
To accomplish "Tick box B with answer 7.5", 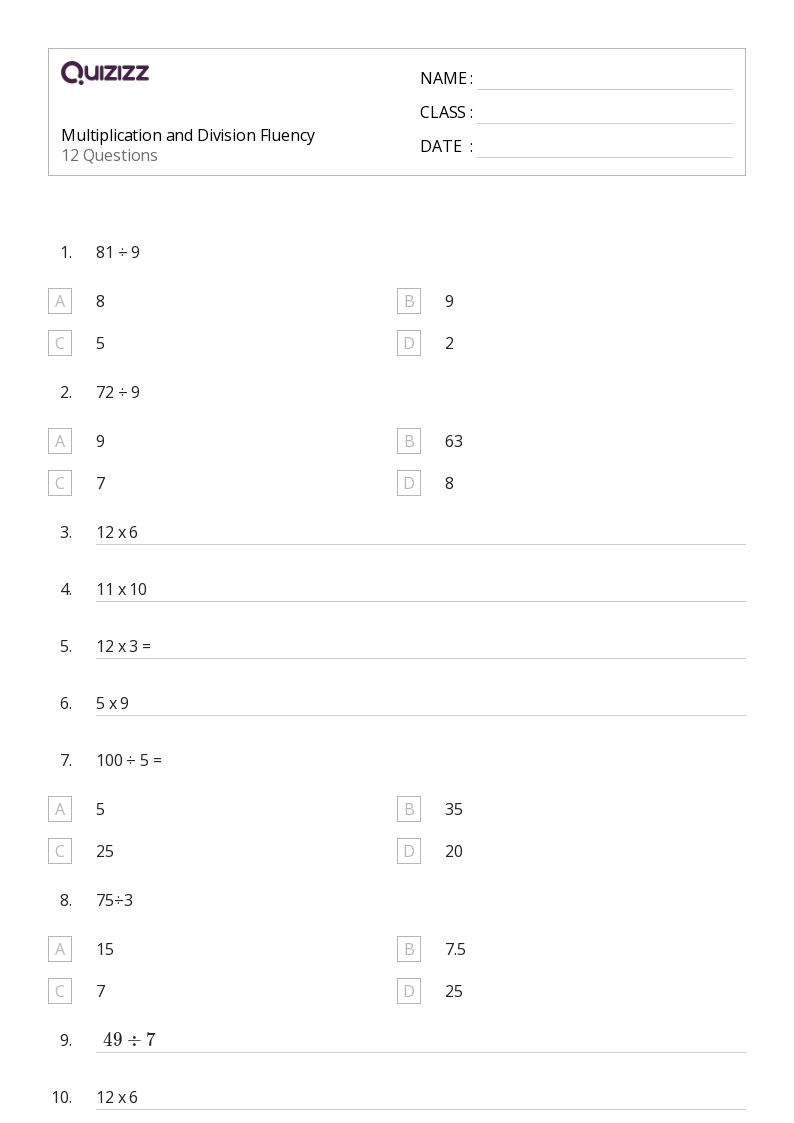I will 409,949.
